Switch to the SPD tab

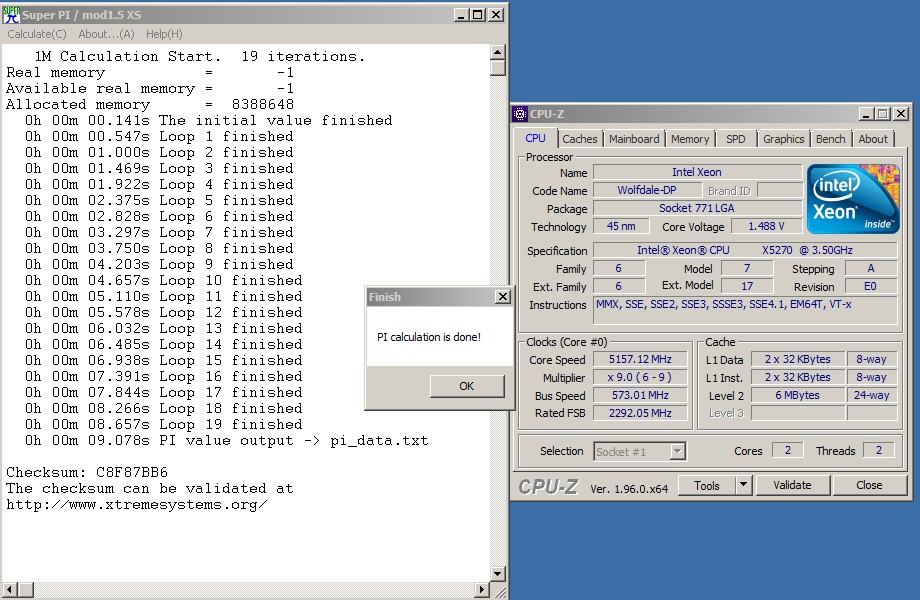pyautogui.click(x=735, y=139)
